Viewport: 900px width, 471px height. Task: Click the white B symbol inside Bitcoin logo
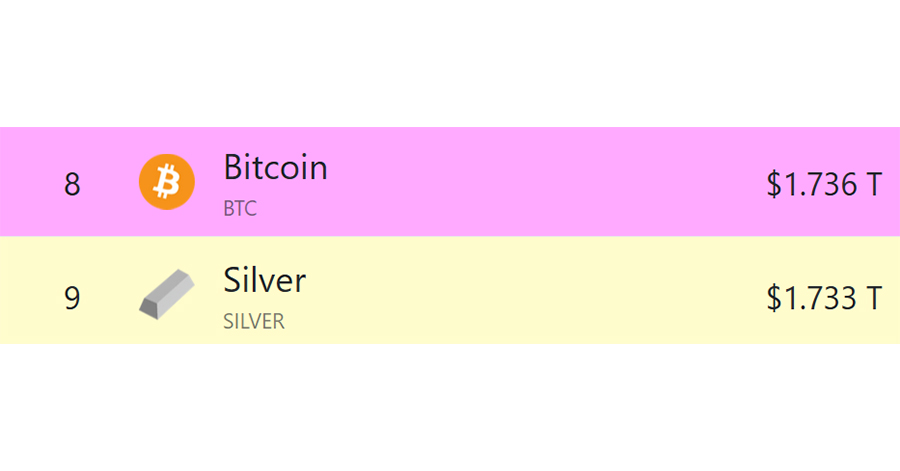tap(167, 181)
